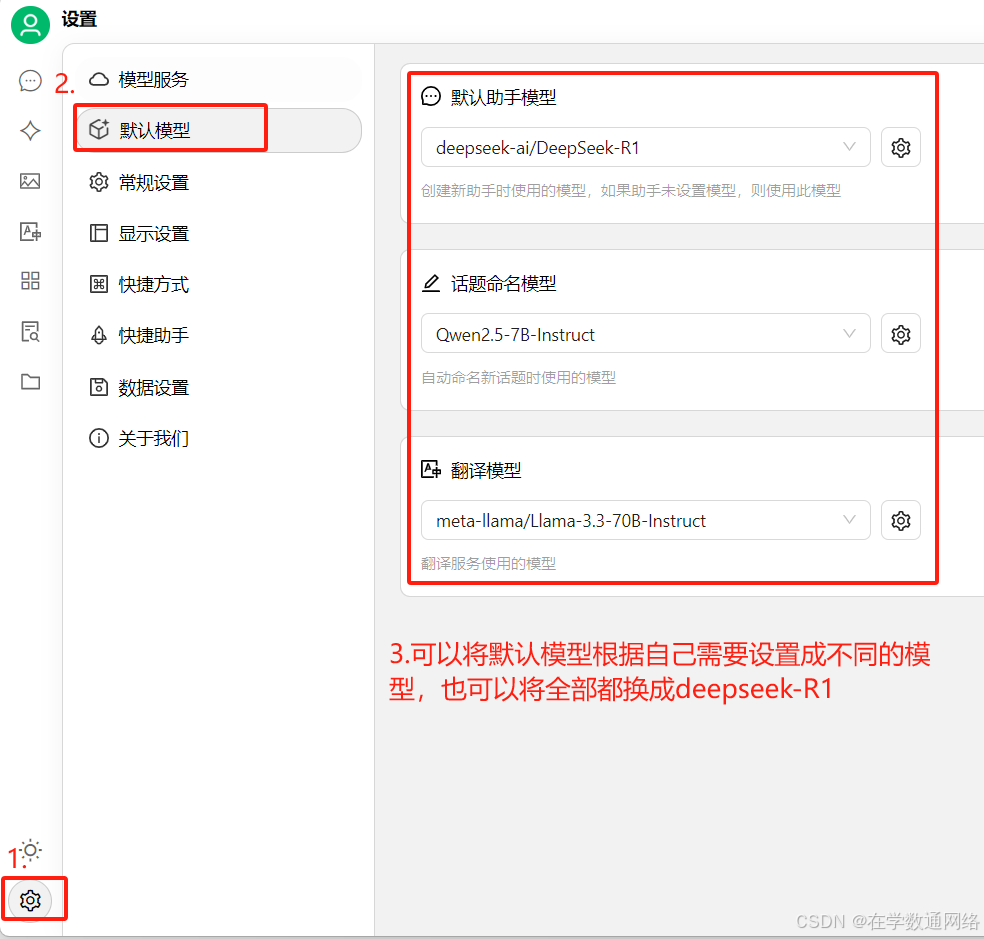Open the 常规设置 menu item
Image resolution: width=984 pixels, height=939 pixels.
click(217, 183)
